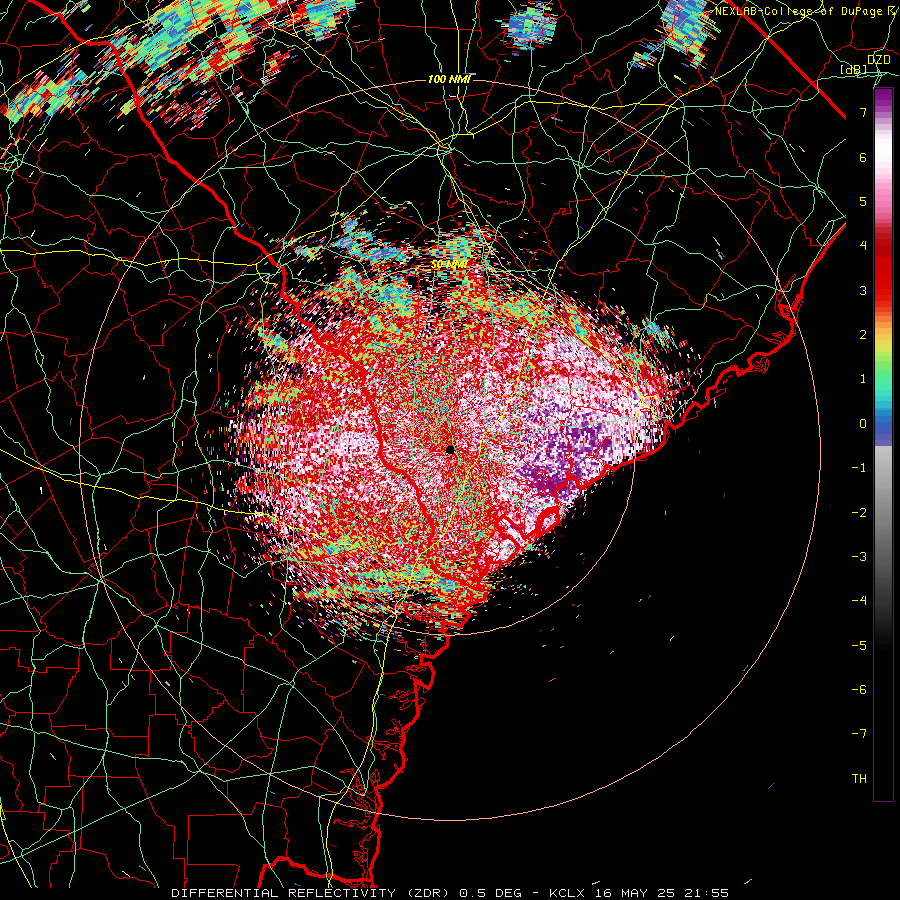Click the DZD product label above the color bar
The image size is (900, 900).
point(878,60)
